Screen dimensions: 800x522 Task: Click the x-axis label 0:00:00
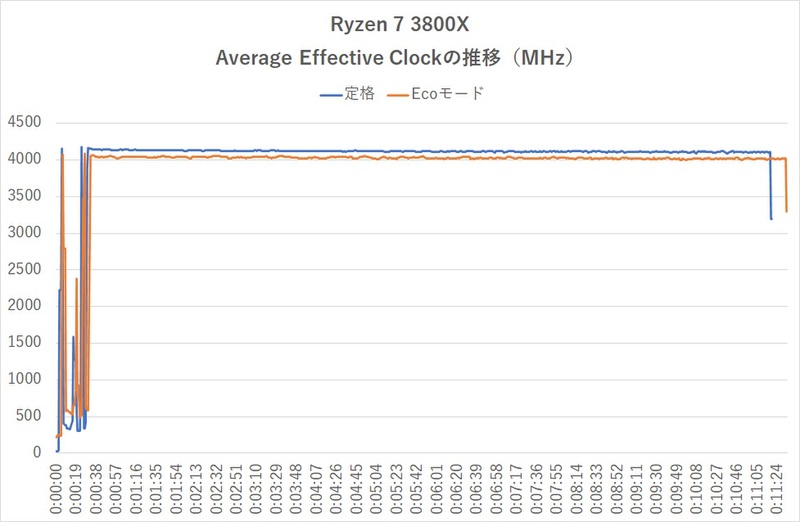pos(56,489)
